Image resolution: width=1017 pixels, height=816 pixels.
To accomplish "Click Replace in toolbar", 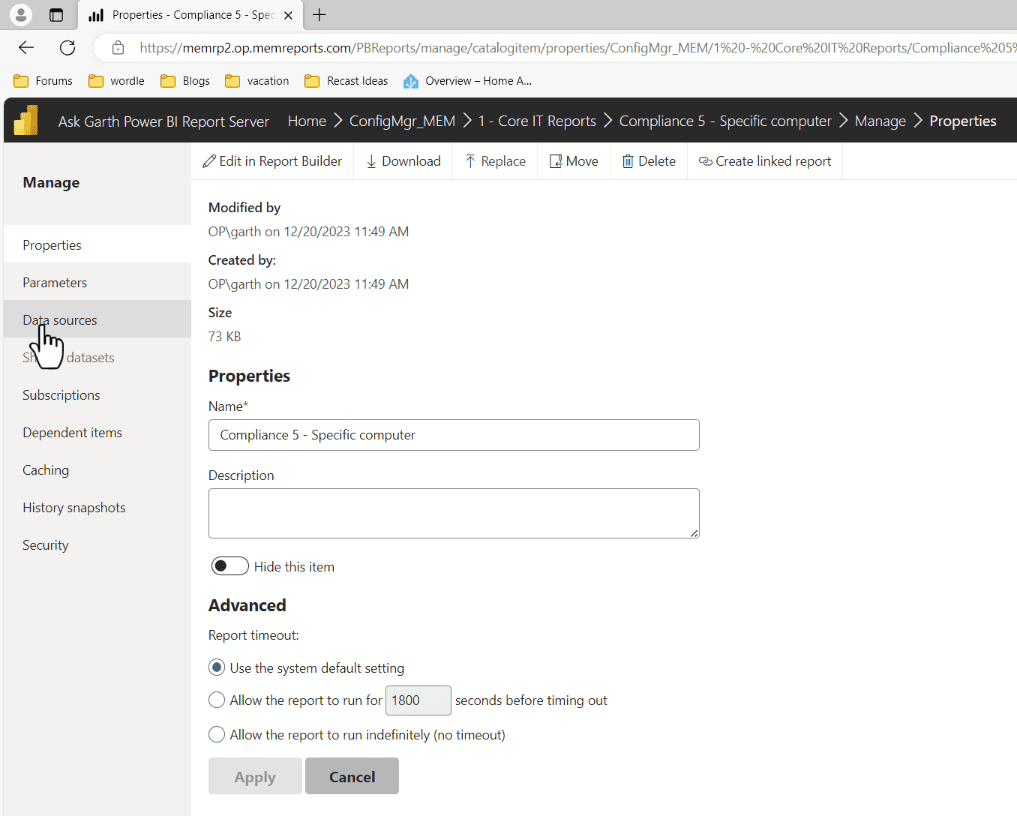I will [495, 161].
